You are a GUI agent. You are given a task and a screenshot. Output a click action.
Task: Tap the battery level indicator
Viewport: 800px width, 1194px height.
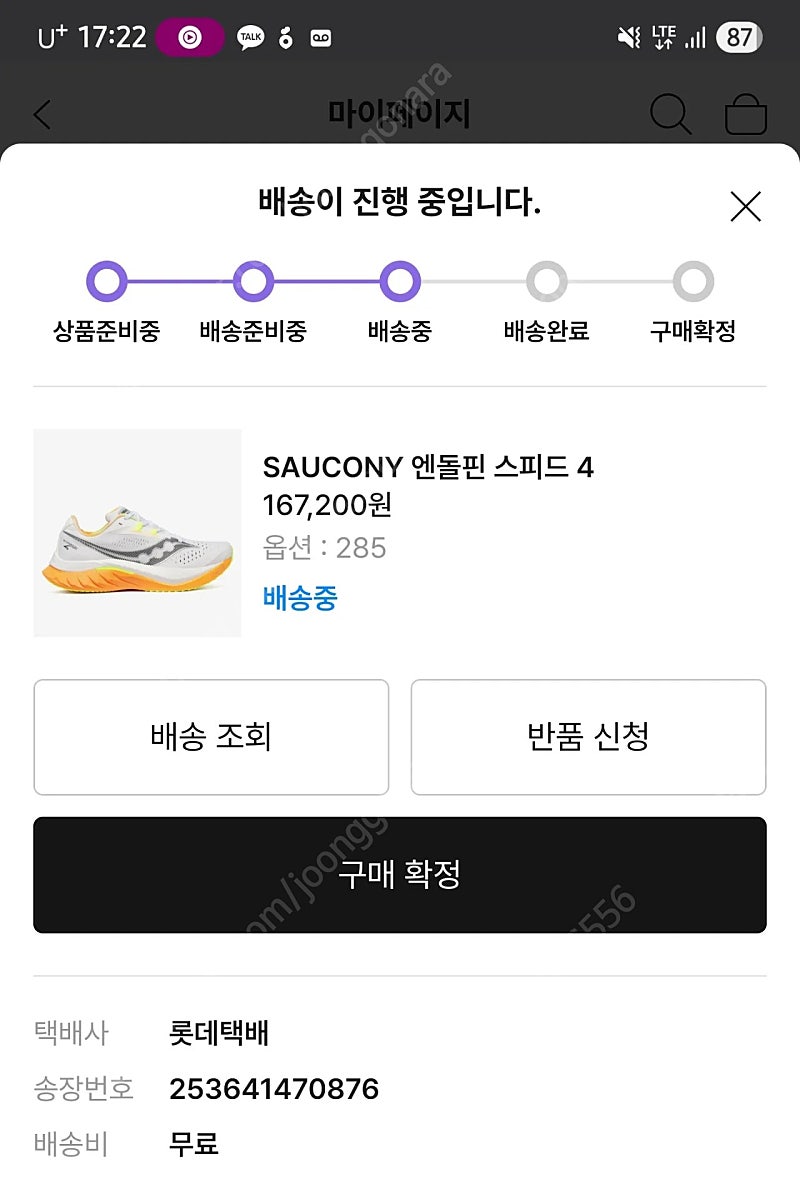(738, 37)
